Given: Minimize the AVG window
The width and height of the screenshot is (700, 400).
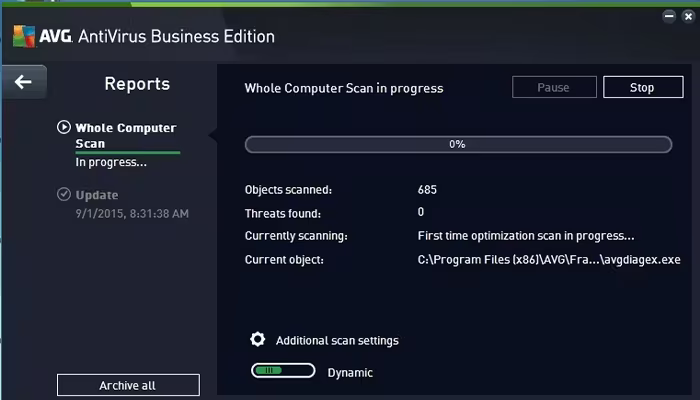Looking at the screenshot, I should (669, 17).
